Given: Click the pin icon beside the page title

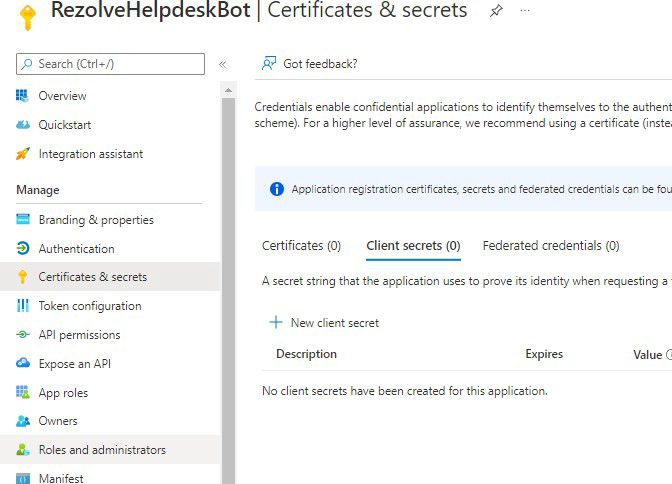Looking at the screenshot, I should (x=496, y=11).
